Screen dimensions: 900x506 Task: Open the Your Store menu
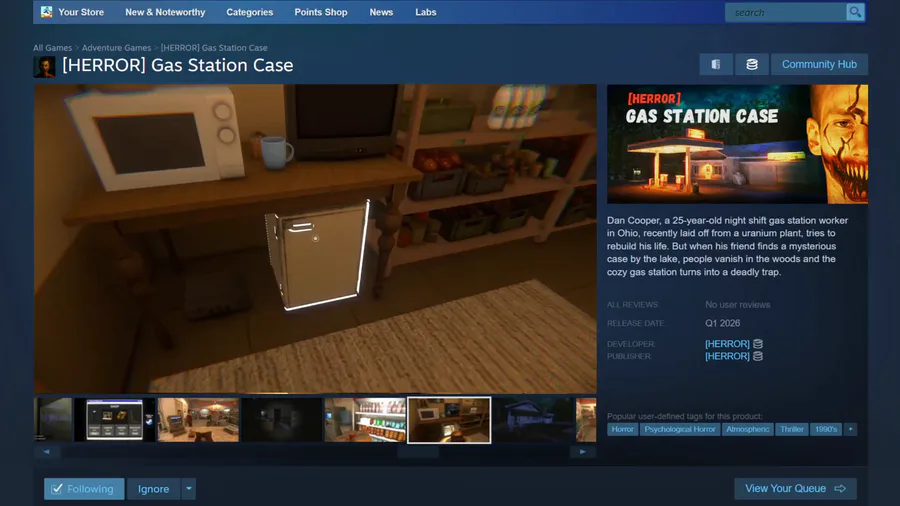pyautogui.click(x=81, y=12)
